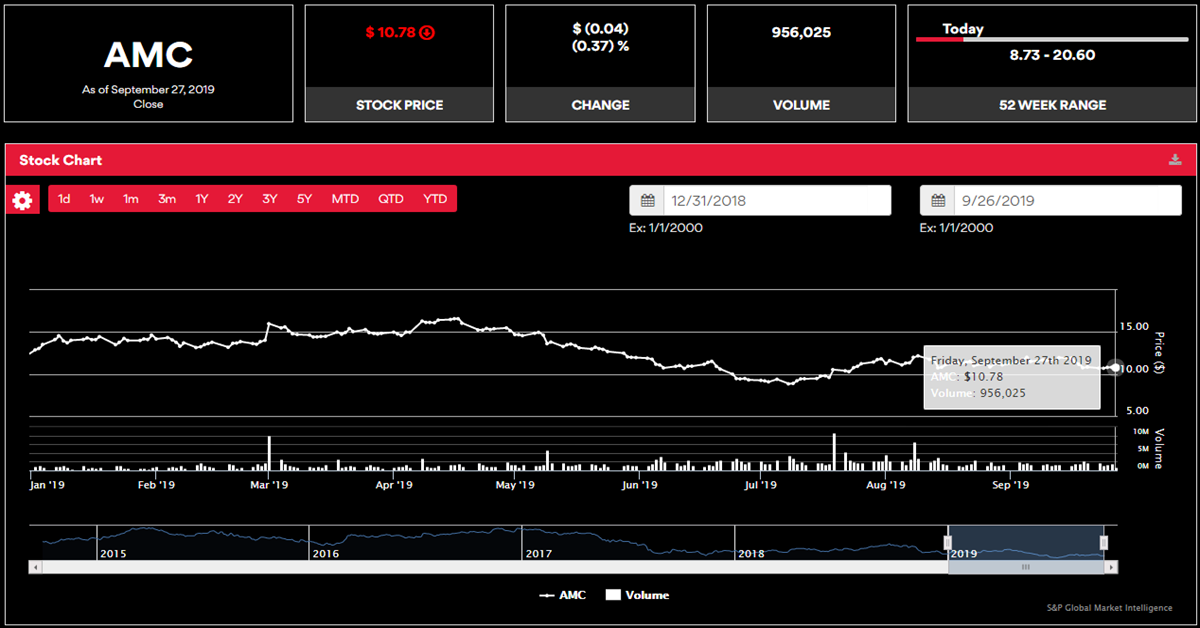Click navigator scrollbar thumb under 2019
Screen dimensions: 1200x628
point(1025,567)
